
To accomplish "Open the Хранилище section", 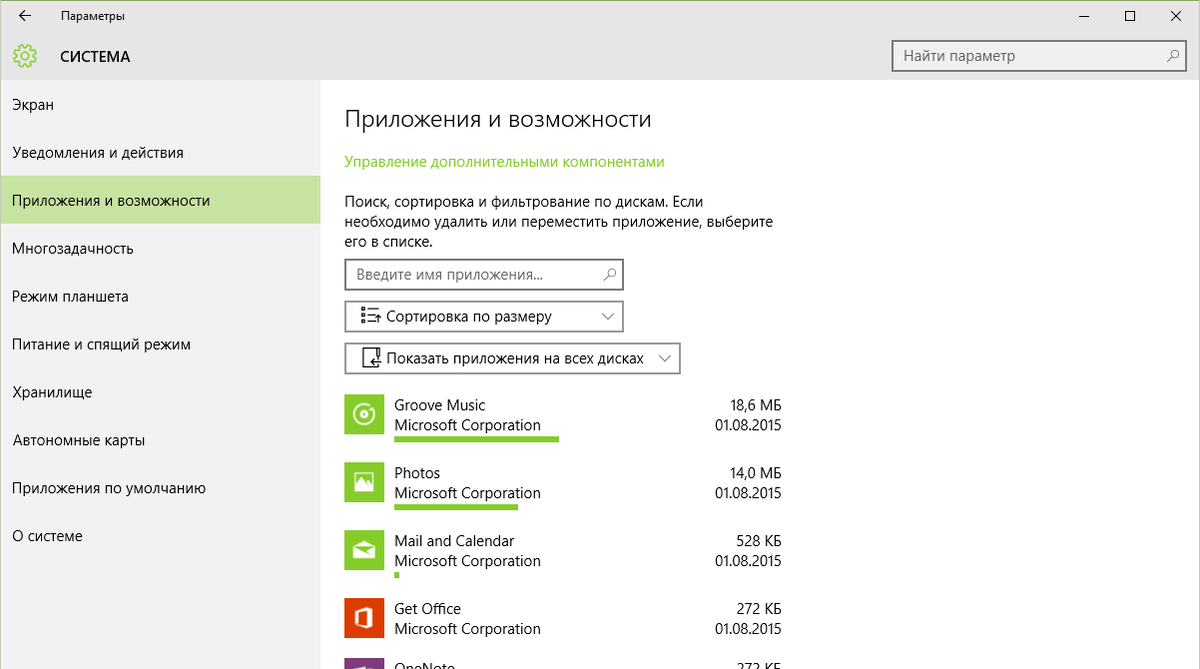I will pos(160,392).
